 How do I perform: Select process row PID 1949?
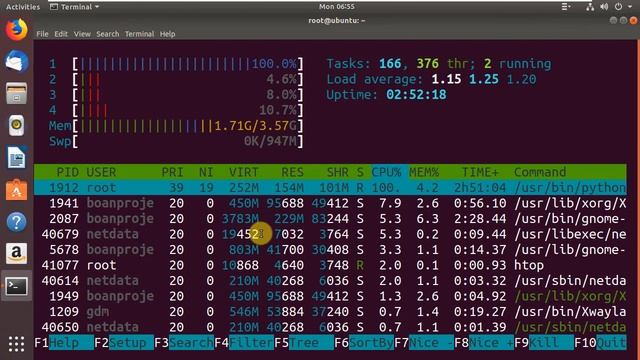tap(330, 296)
